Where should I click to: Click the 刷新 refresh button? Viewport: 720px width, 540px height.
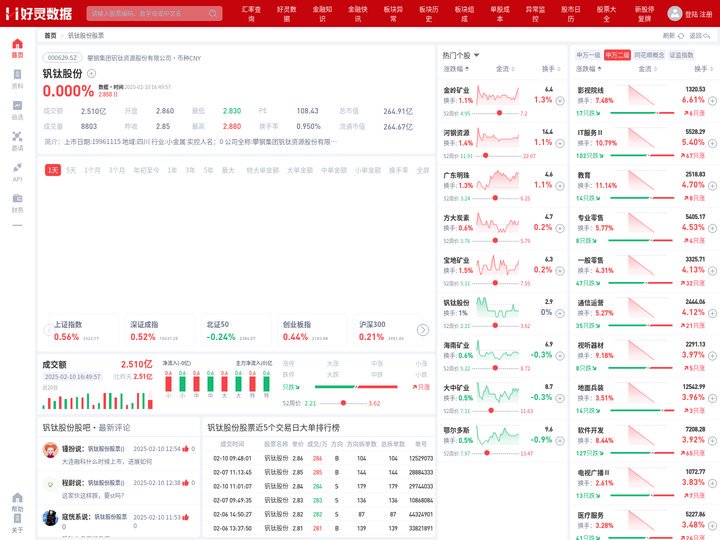tap(673, 35)
